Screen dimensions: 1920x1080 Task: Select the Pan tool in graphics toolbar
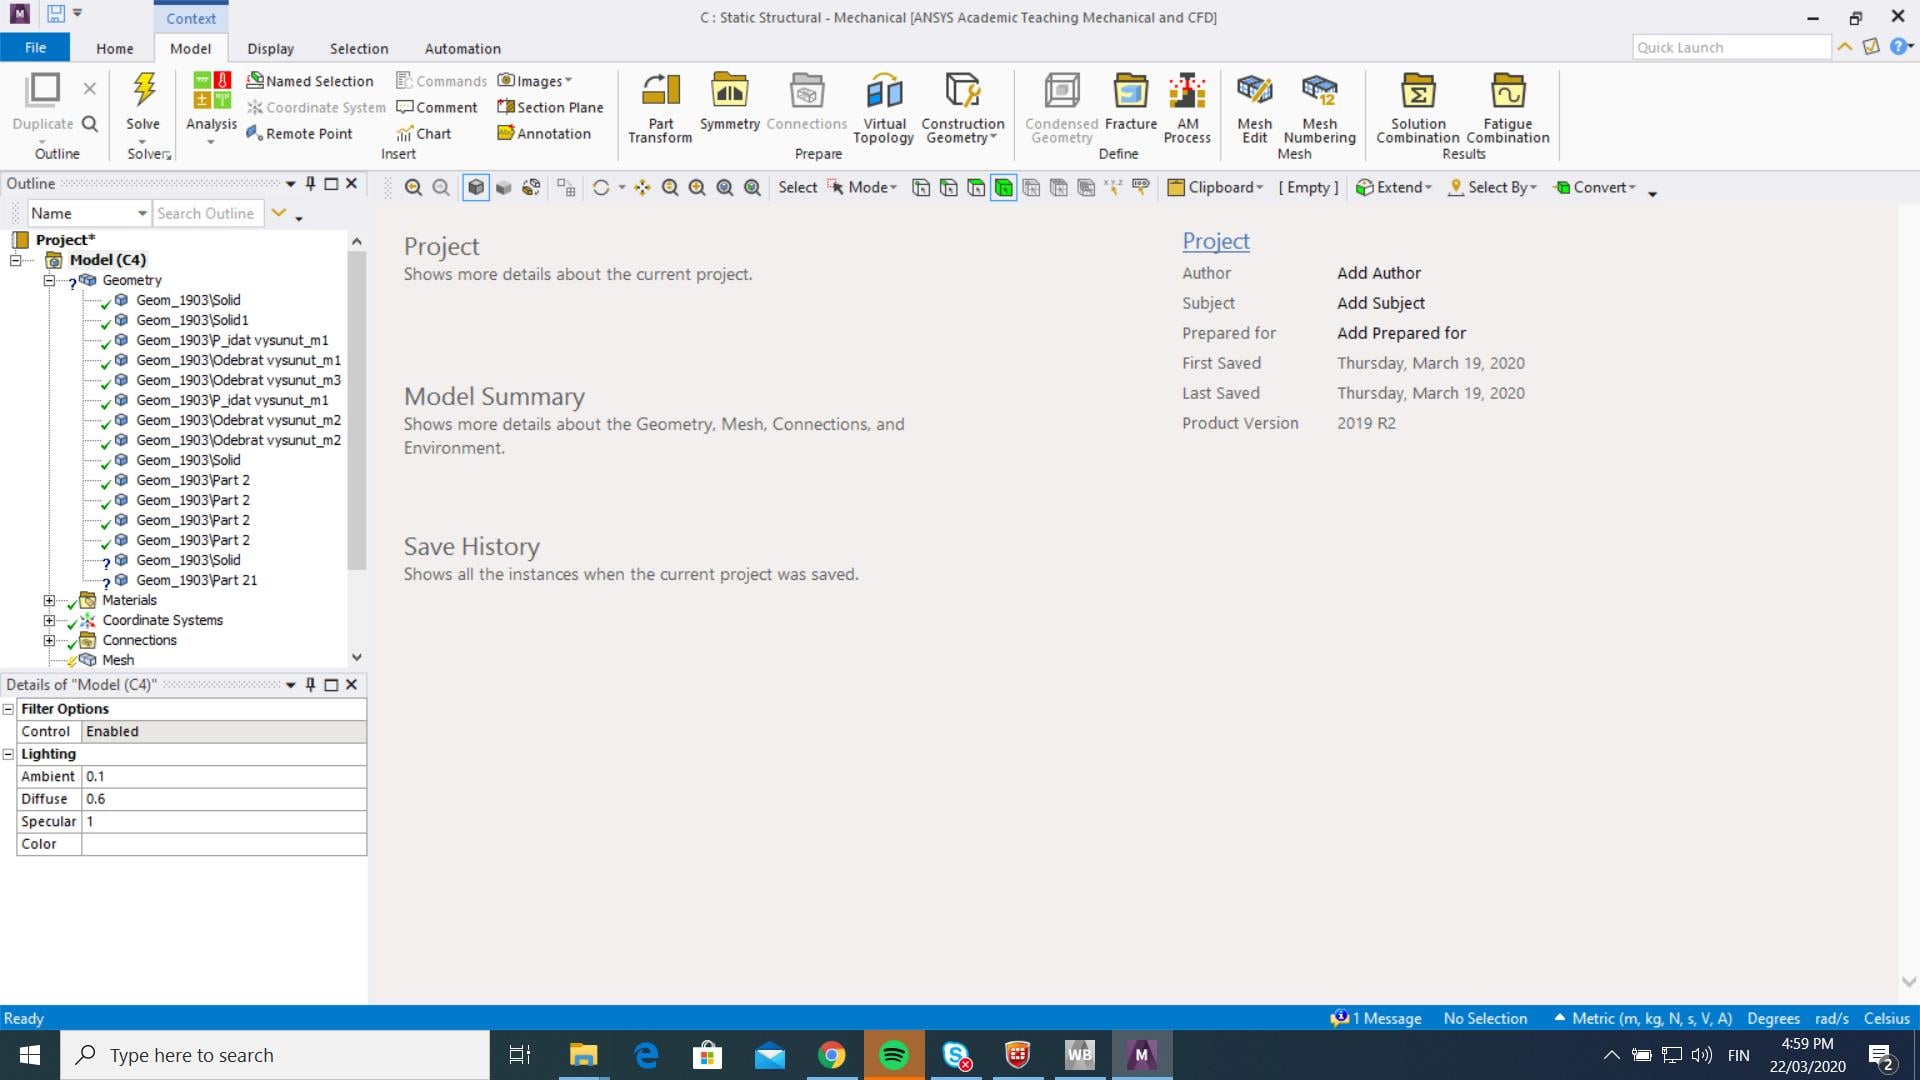(x=642, y=188)
